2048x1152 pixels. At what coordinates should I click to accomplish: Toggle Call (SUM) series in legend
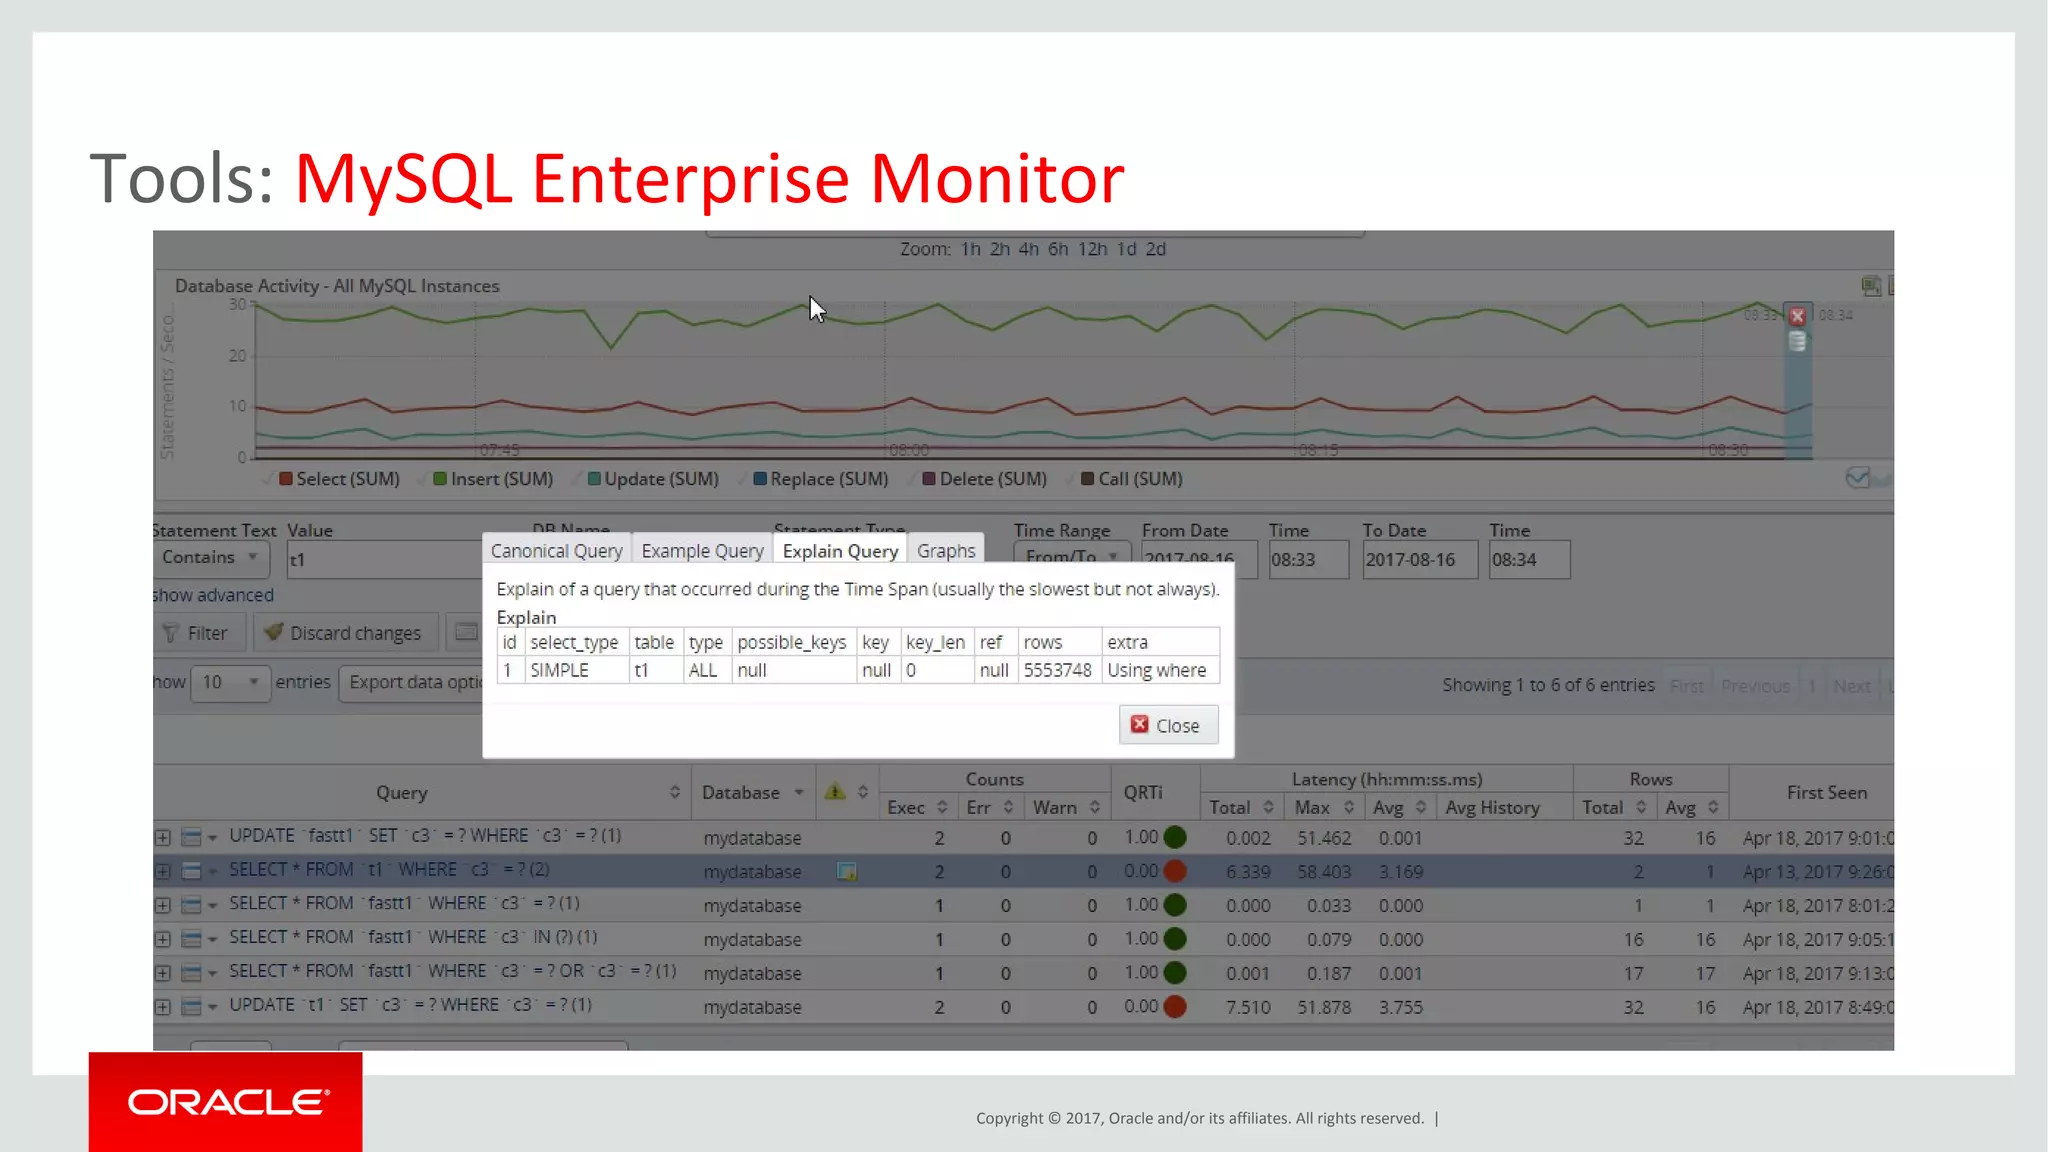click(x=1131, y=479)
